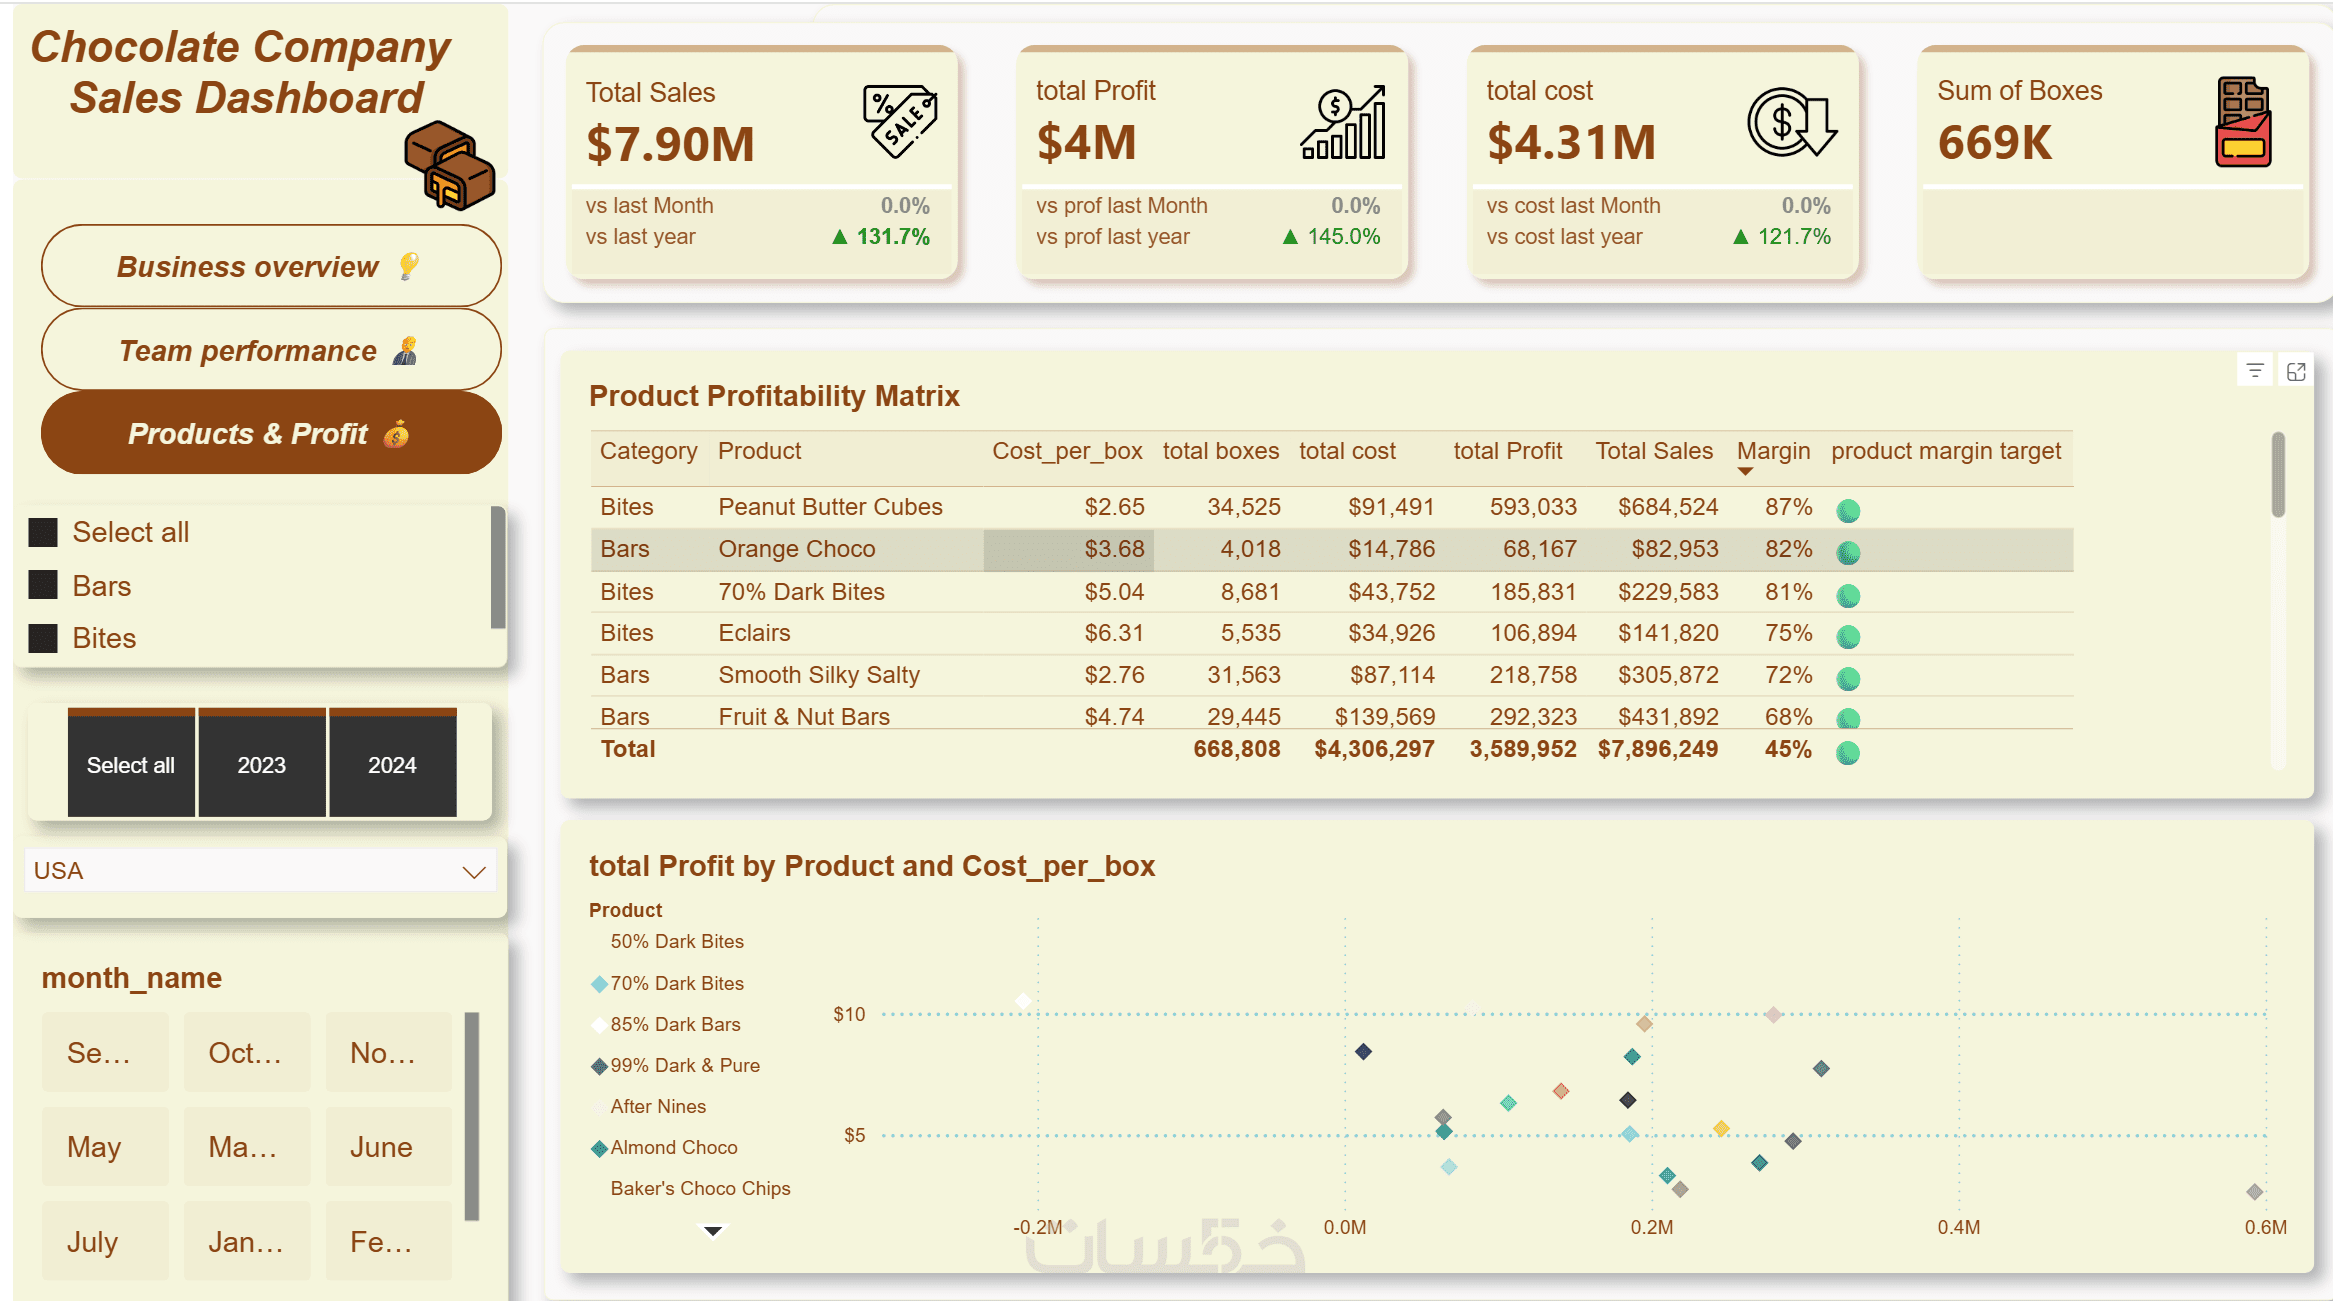Toggle the Bars category checkbox
Viewport: 2333px width, 1301px height.
pyautogui.click(x=43, y=585)
